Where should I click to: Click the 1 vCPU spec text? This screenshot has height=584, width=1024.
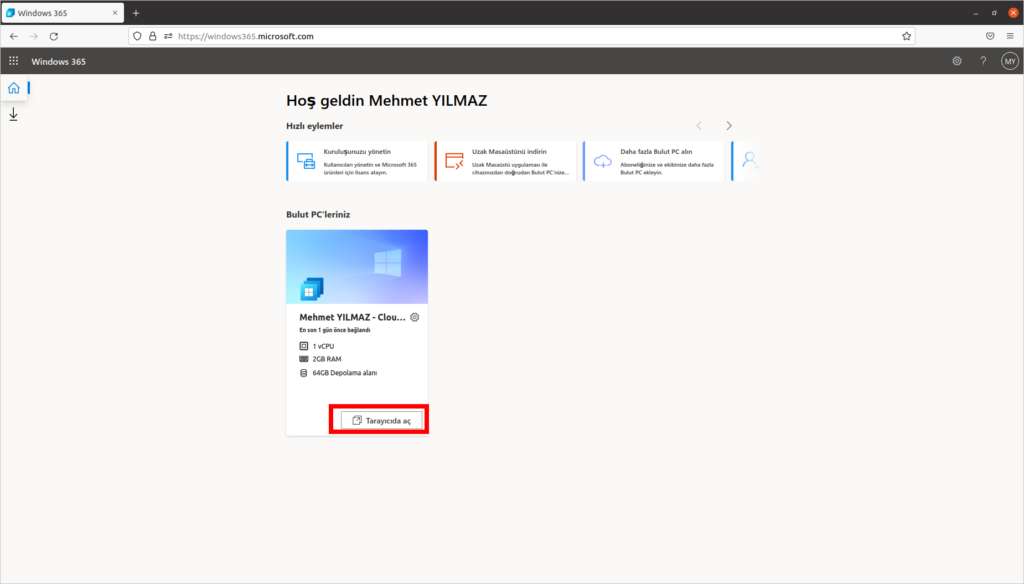click(323, 346)
